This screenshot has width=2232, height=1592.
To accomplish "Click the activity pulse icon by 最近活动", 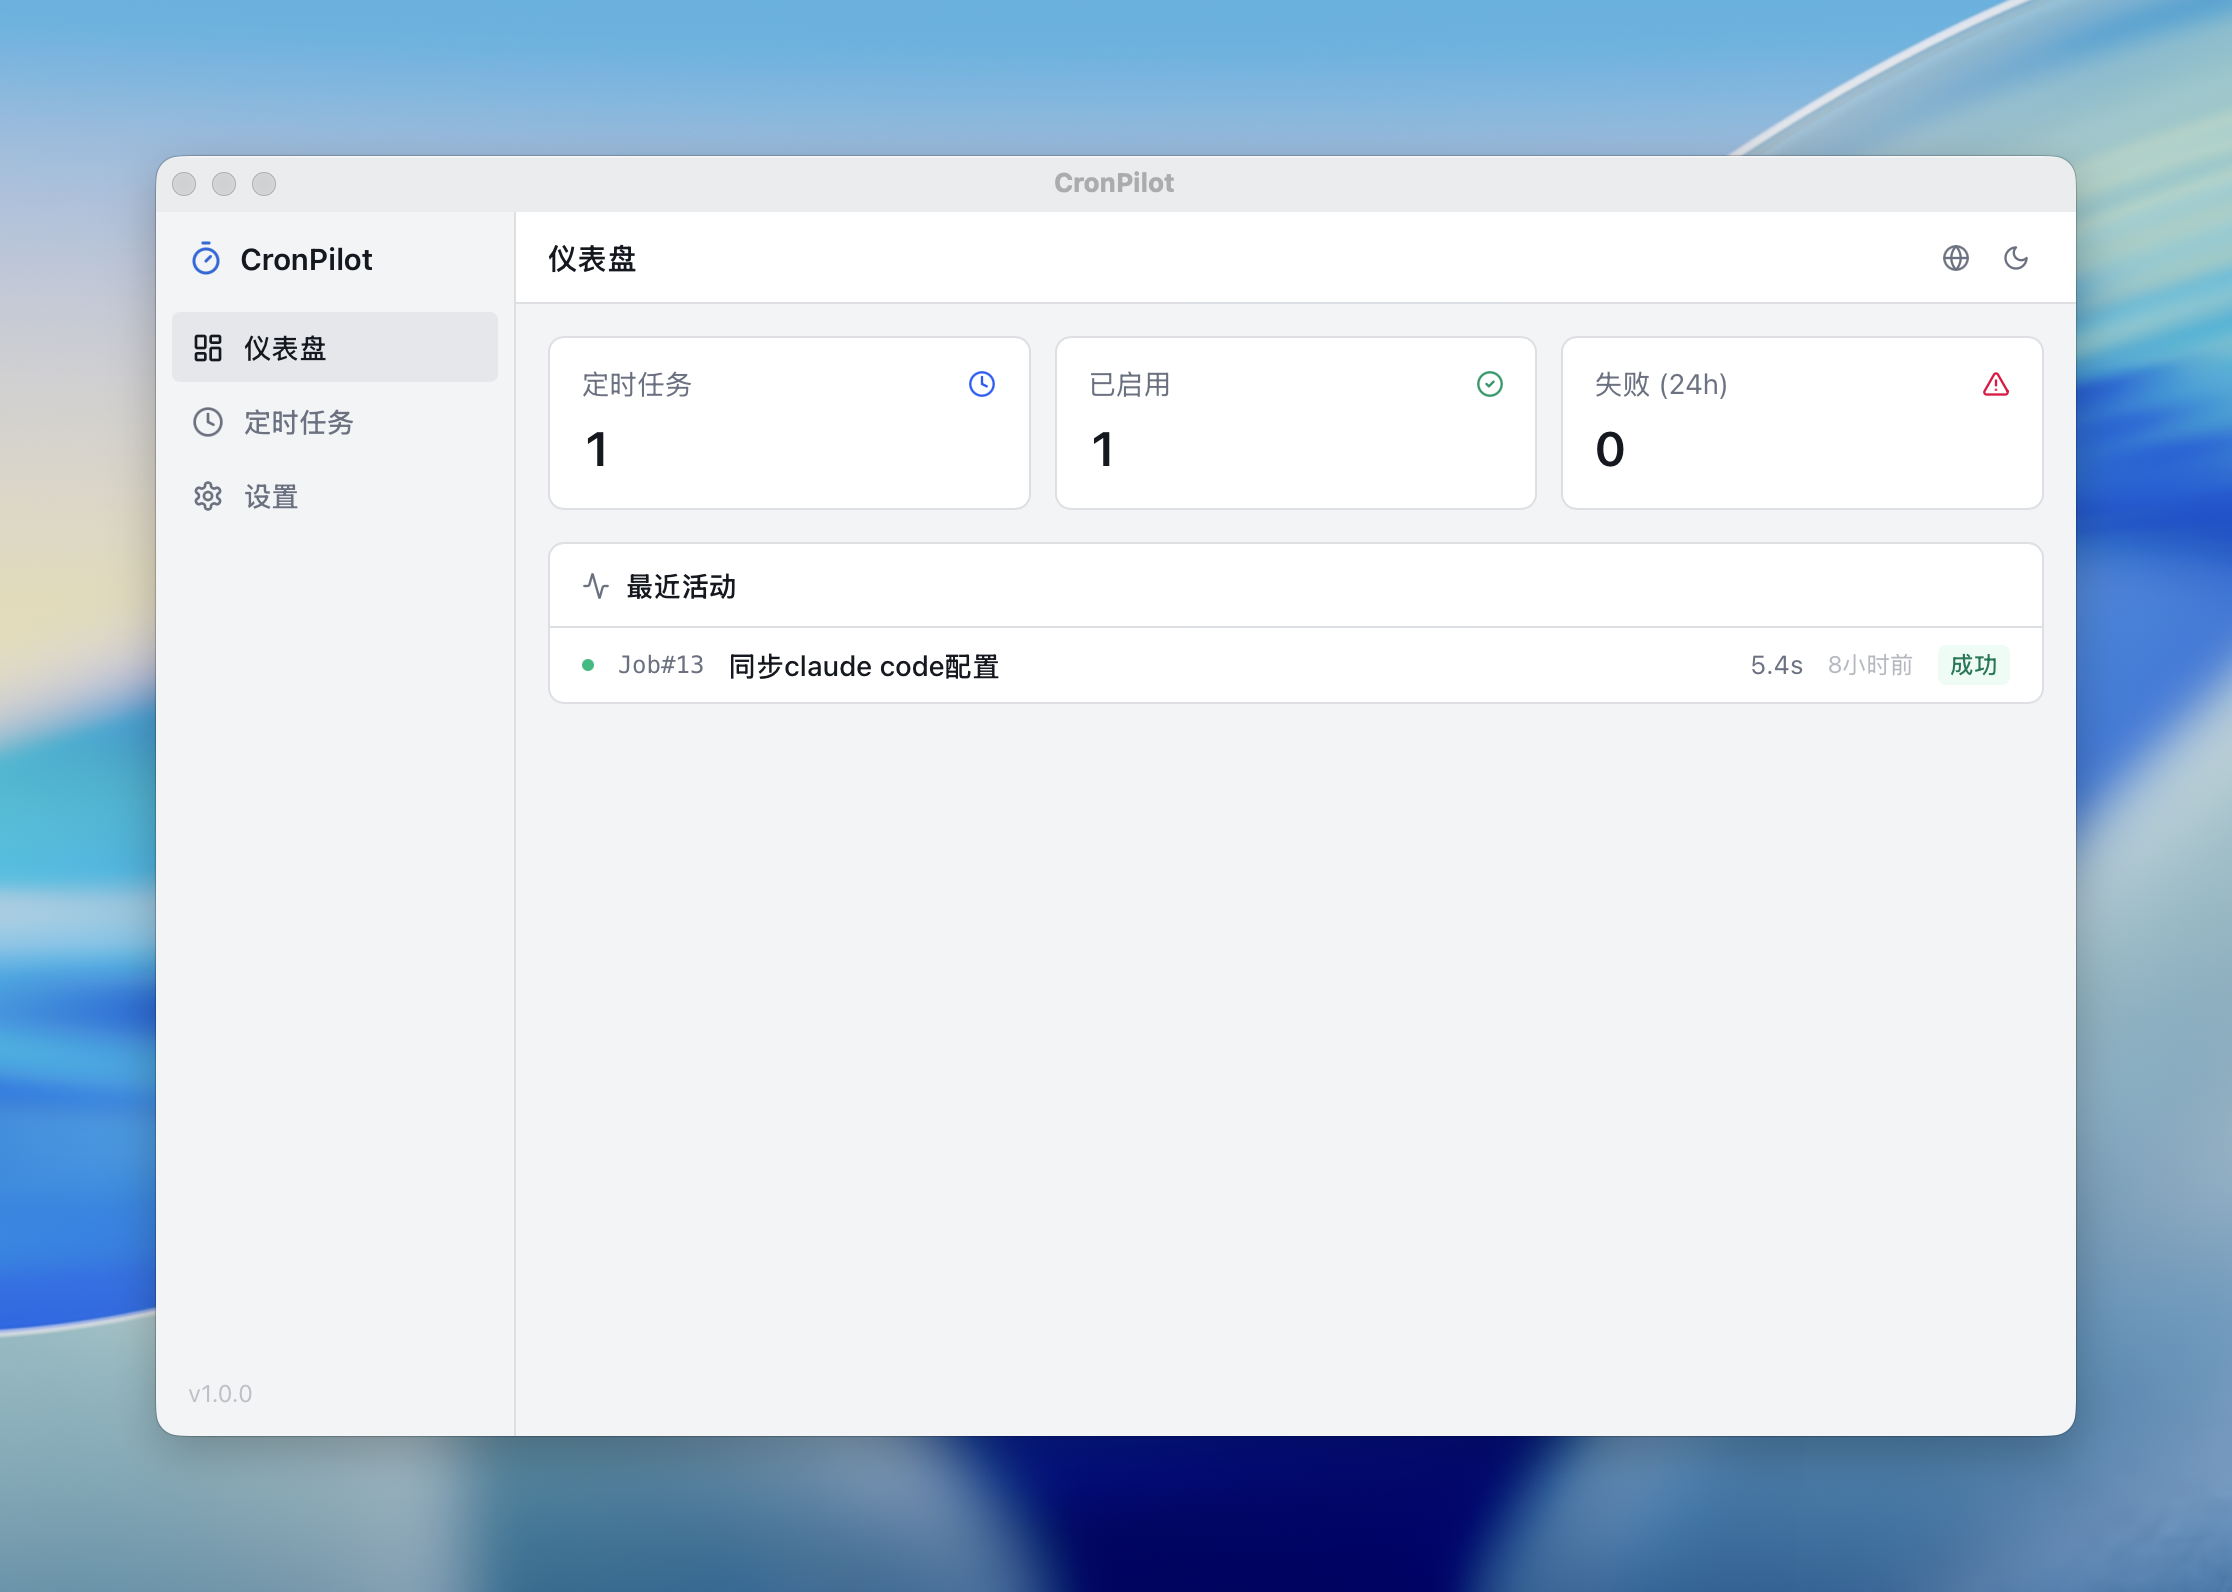I will [x=596, y=586].
